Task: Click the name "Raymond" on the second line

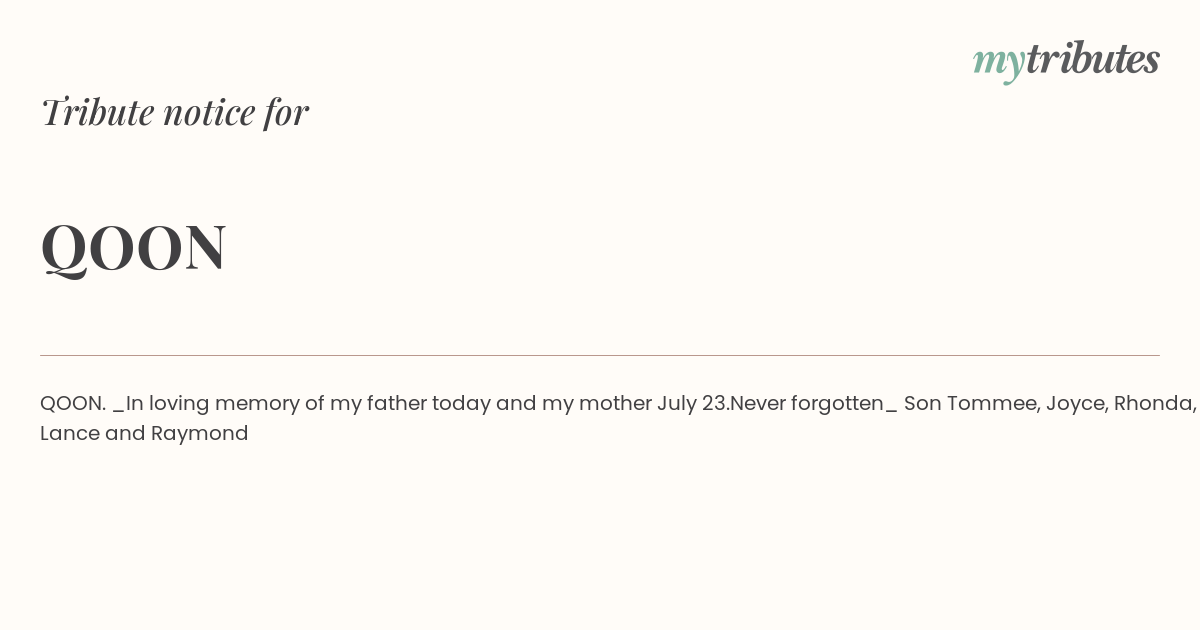Action: click(199, 434)
